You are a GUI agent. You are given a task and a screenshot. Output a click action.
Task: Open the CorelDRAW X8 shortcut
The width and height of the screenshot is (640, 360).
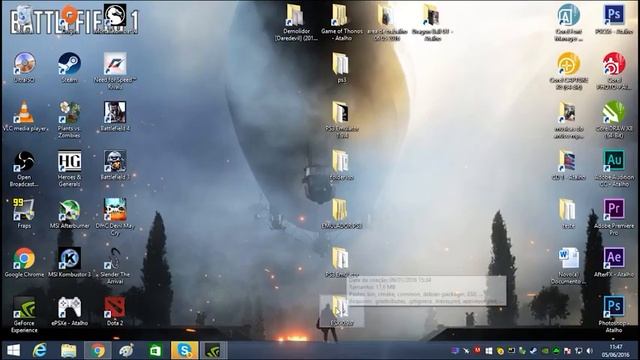tap(614, 120)
